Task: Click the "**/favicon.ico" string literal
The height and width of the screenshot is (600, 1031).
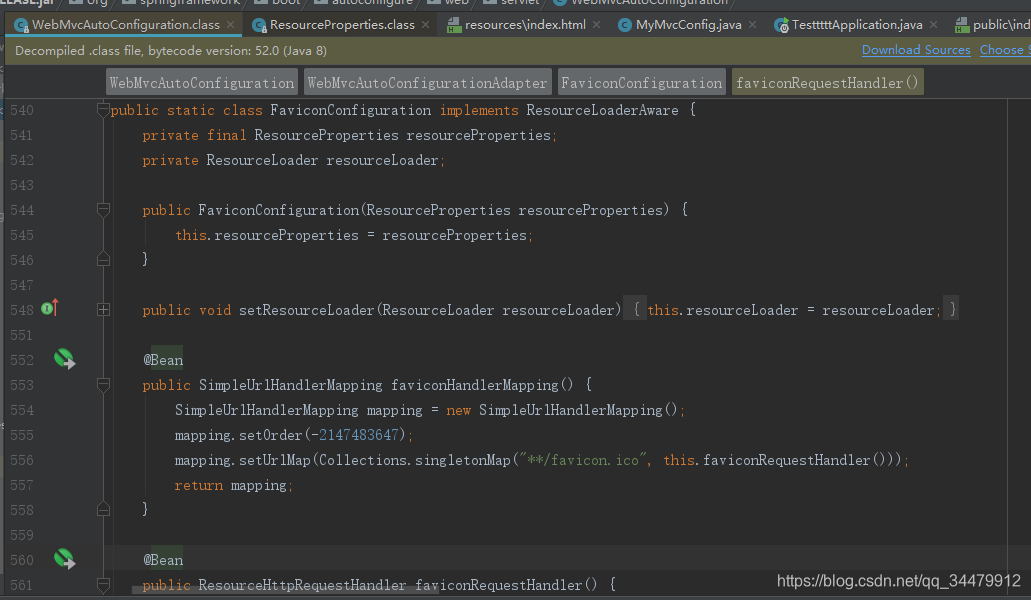Action: tap(584, 460)
